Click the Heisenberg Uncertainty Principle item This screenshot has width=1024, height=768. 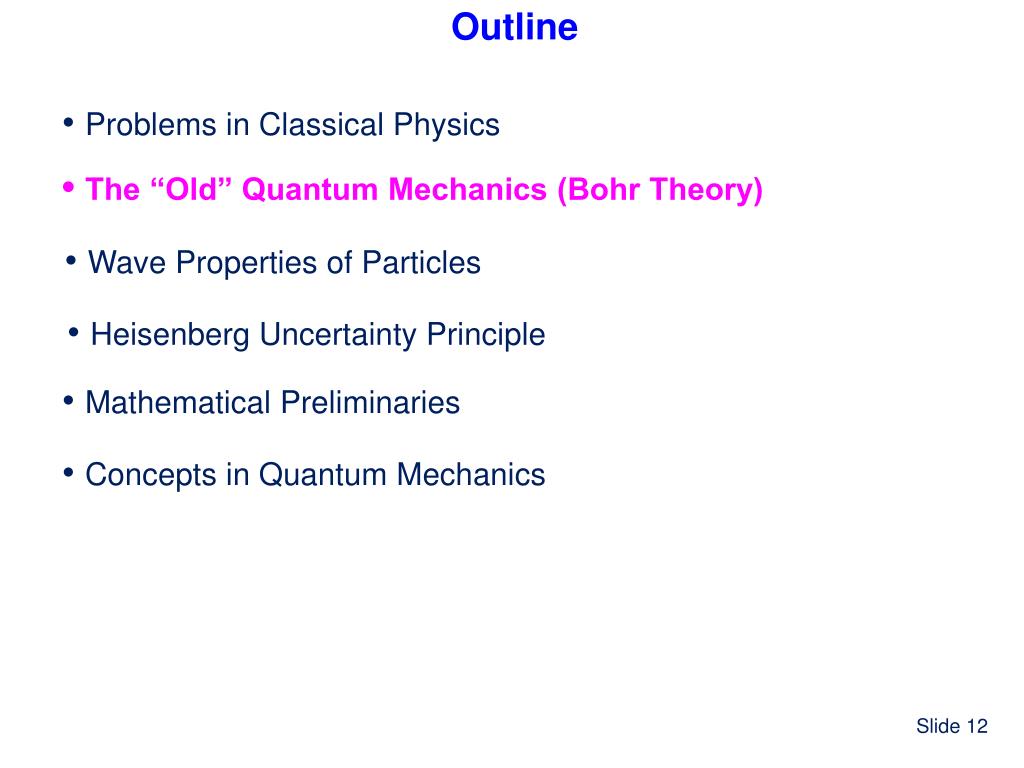[317, 335]
